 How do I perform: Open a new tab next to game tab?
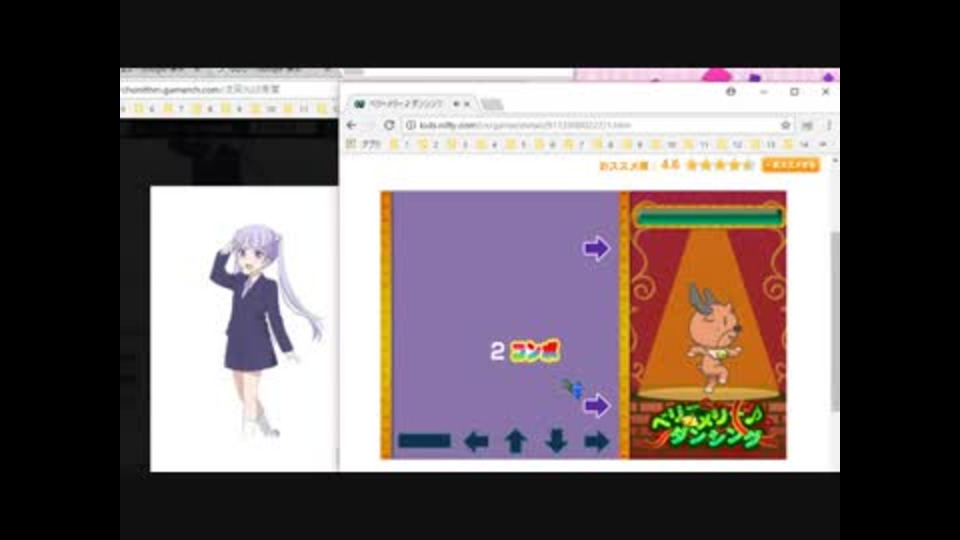coord(492,105)
